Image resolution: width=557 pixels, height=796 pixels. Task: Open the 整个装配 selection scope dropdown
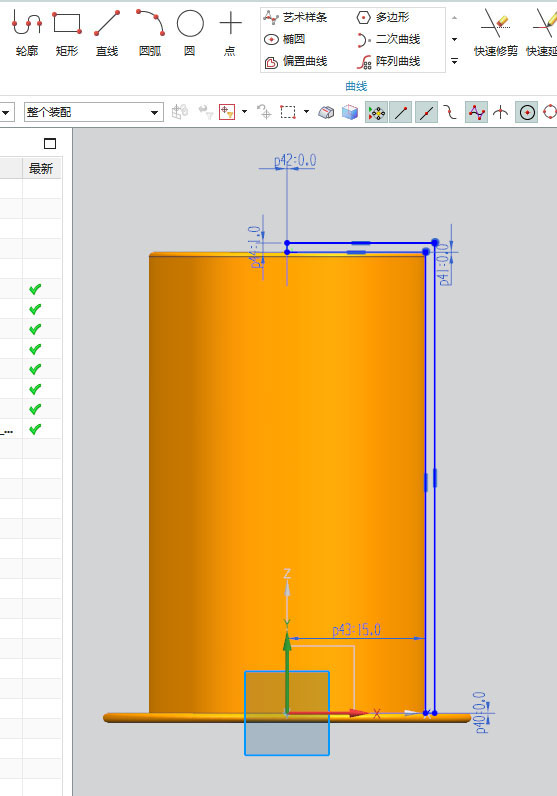point(94,112)
